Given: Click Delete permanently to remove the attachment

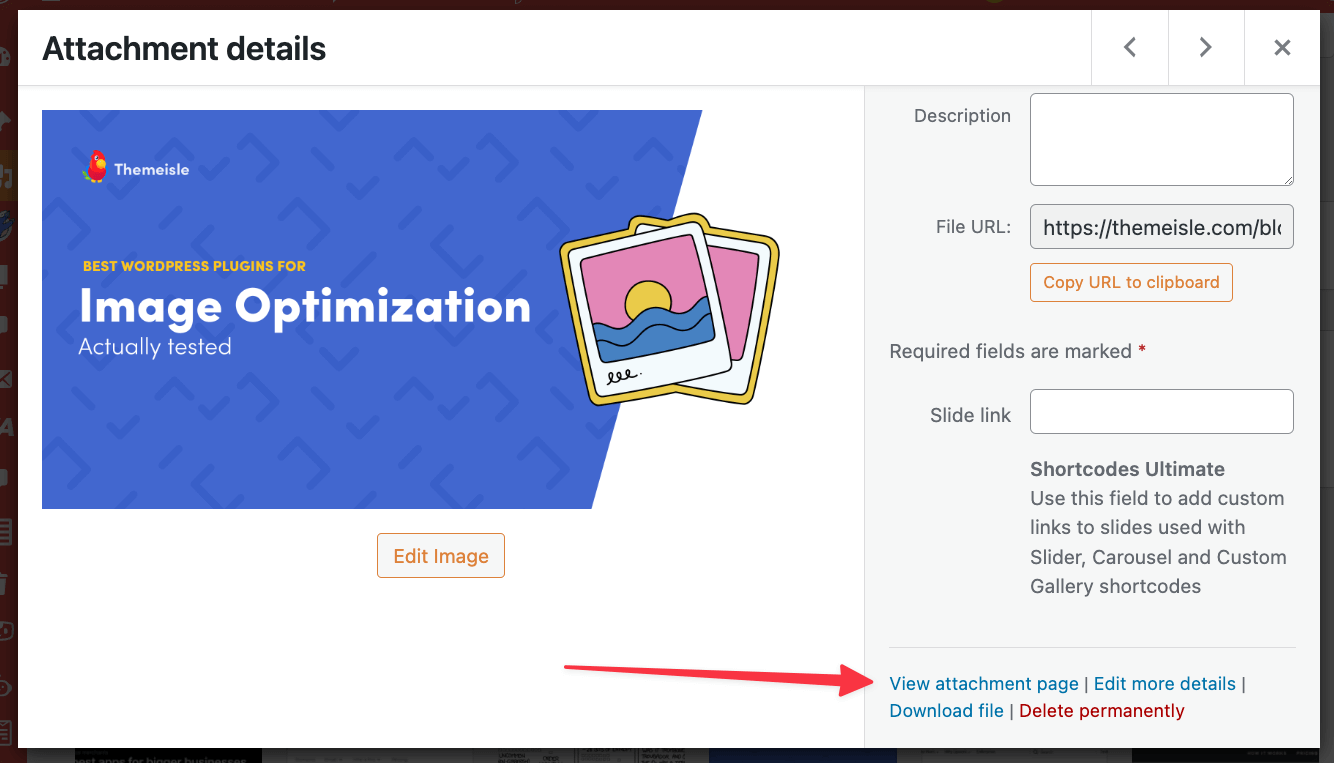Looking at the screenshot, I should 1101,710.
